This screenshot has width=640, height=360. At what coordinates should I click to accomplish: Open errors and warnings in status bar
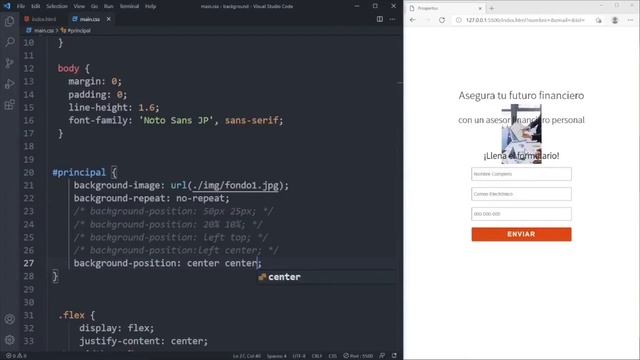click(x=16, y=356)
